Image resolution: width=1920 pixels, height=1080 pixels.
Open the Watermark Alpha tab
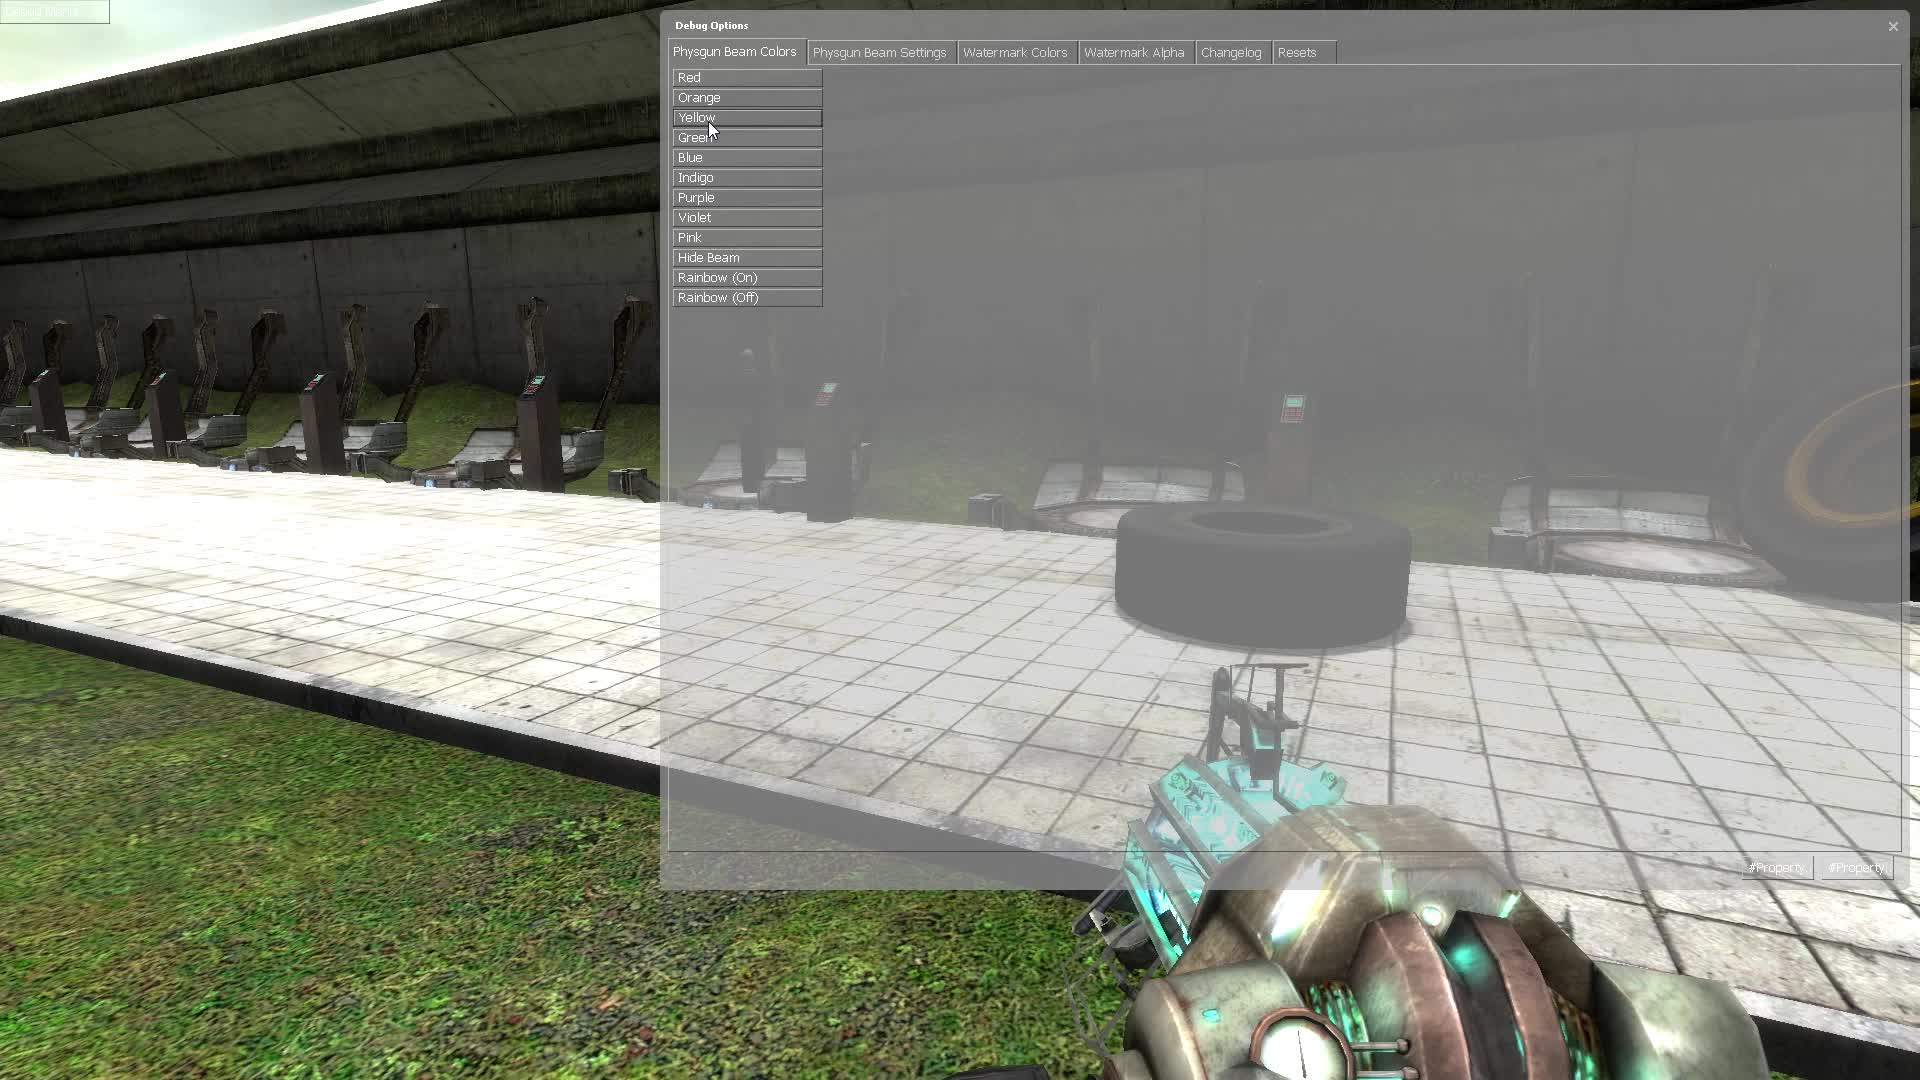[1135, 53]
